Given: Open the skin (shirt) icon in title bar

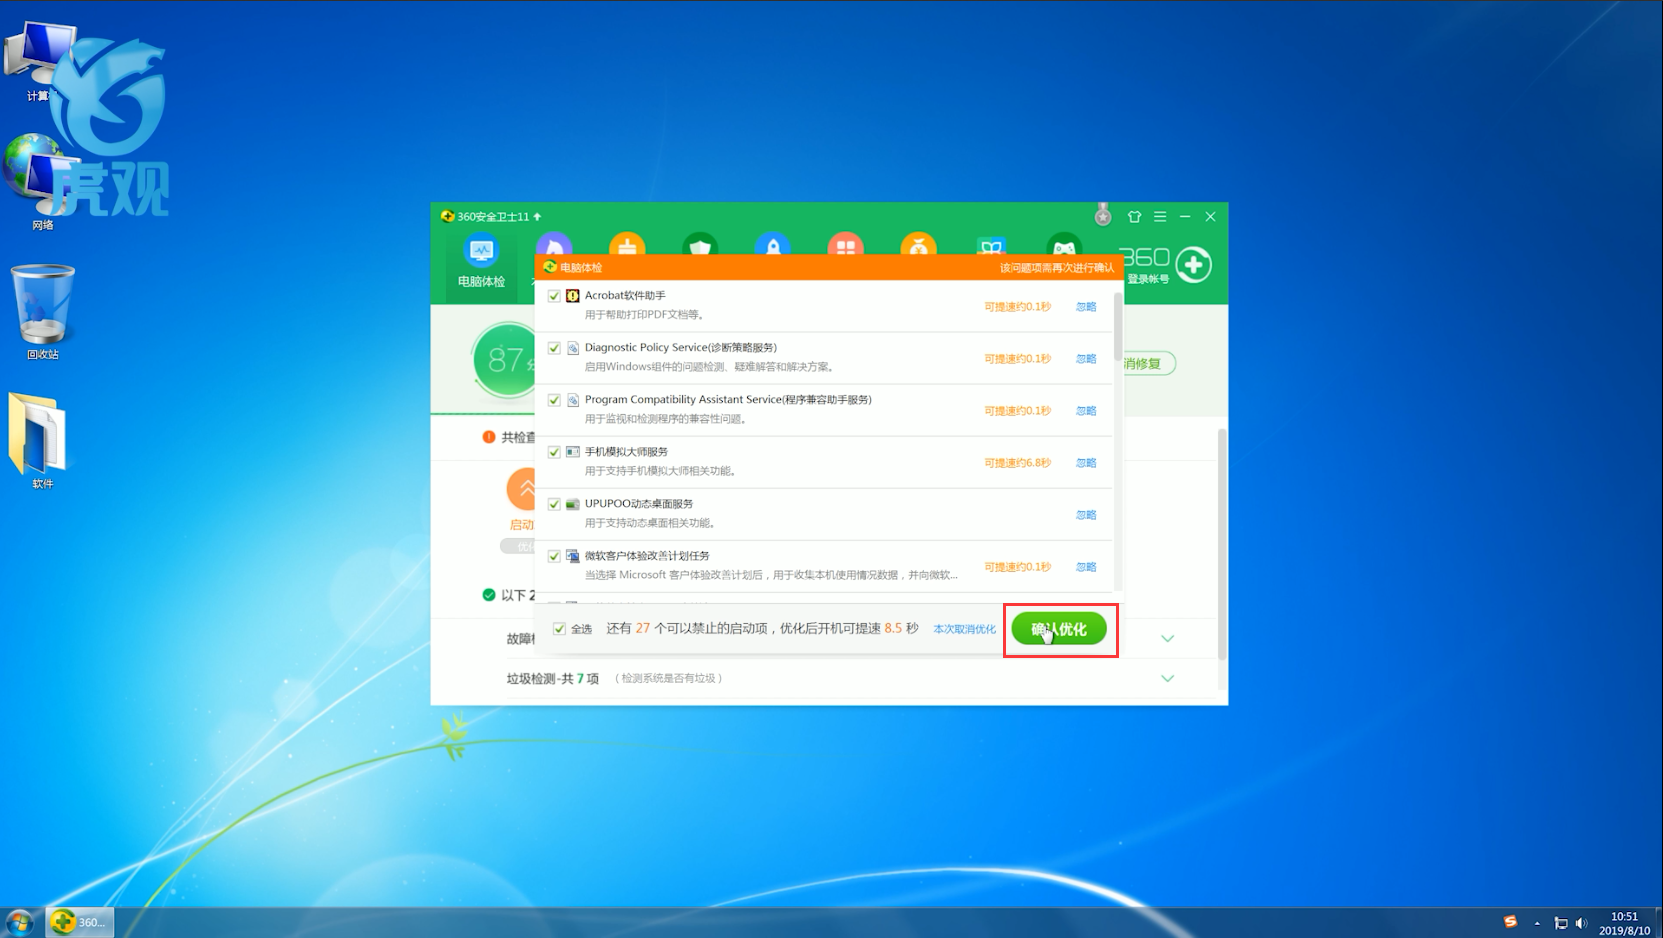Looking at the screenshot, I should point(1134,216).
